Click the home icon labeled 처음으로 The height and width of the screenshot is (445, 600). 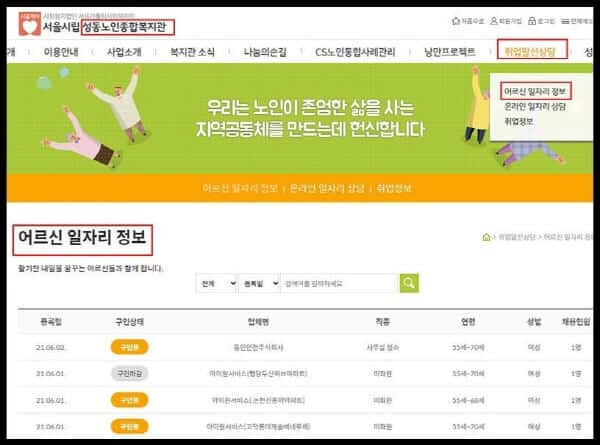pyautogui.click(x=455, y=21)
